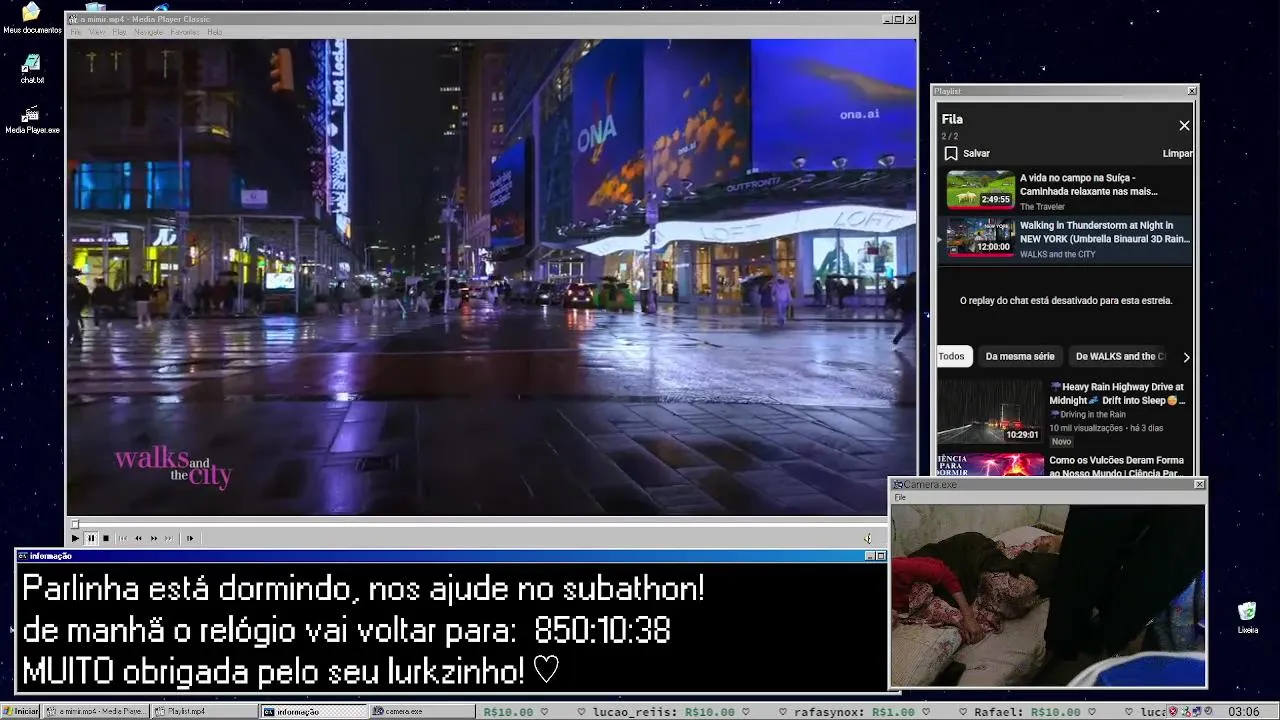Viewport: 1280px width, 720px height.
Task: Click the Media Player Classic title bar icon
Action: point(73,19)
